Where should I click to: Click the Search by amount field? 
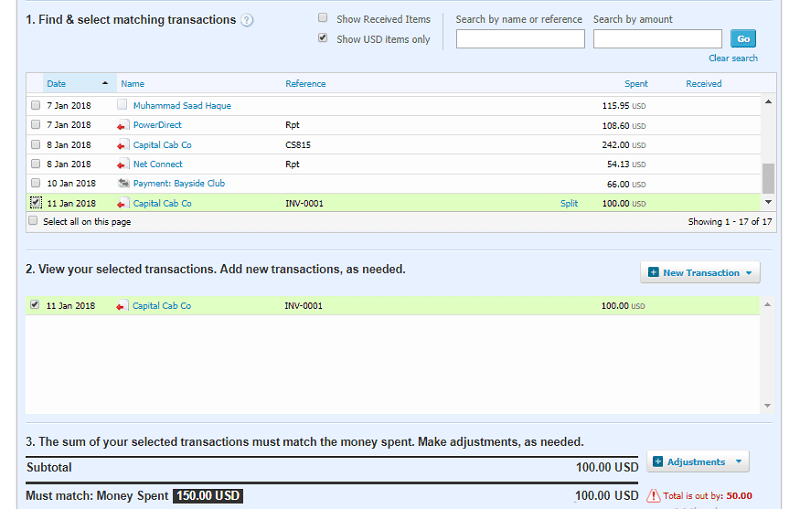point(657,39)
